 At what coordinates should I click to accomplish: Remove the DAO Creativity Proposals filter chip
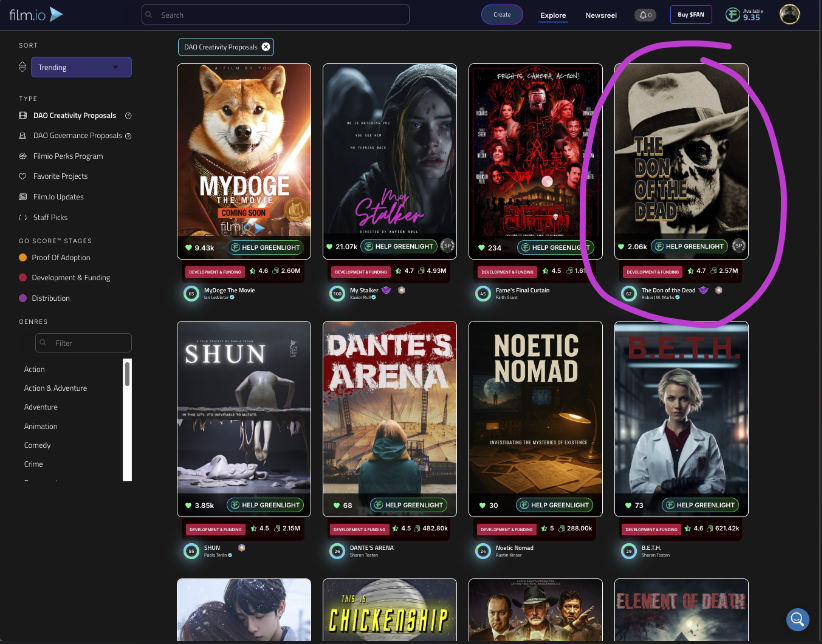266,47
